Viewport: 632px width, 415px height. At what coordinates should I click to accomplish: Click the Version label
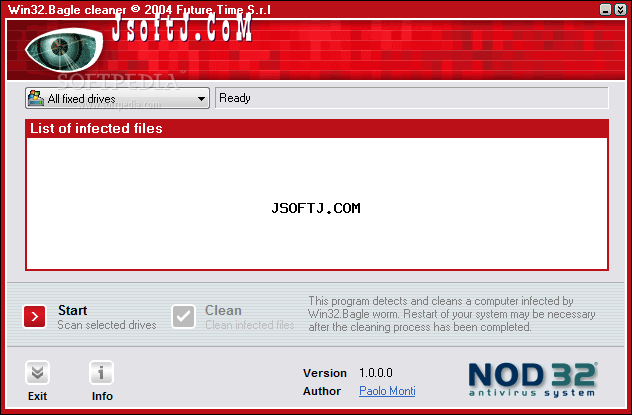pos(324,373)
